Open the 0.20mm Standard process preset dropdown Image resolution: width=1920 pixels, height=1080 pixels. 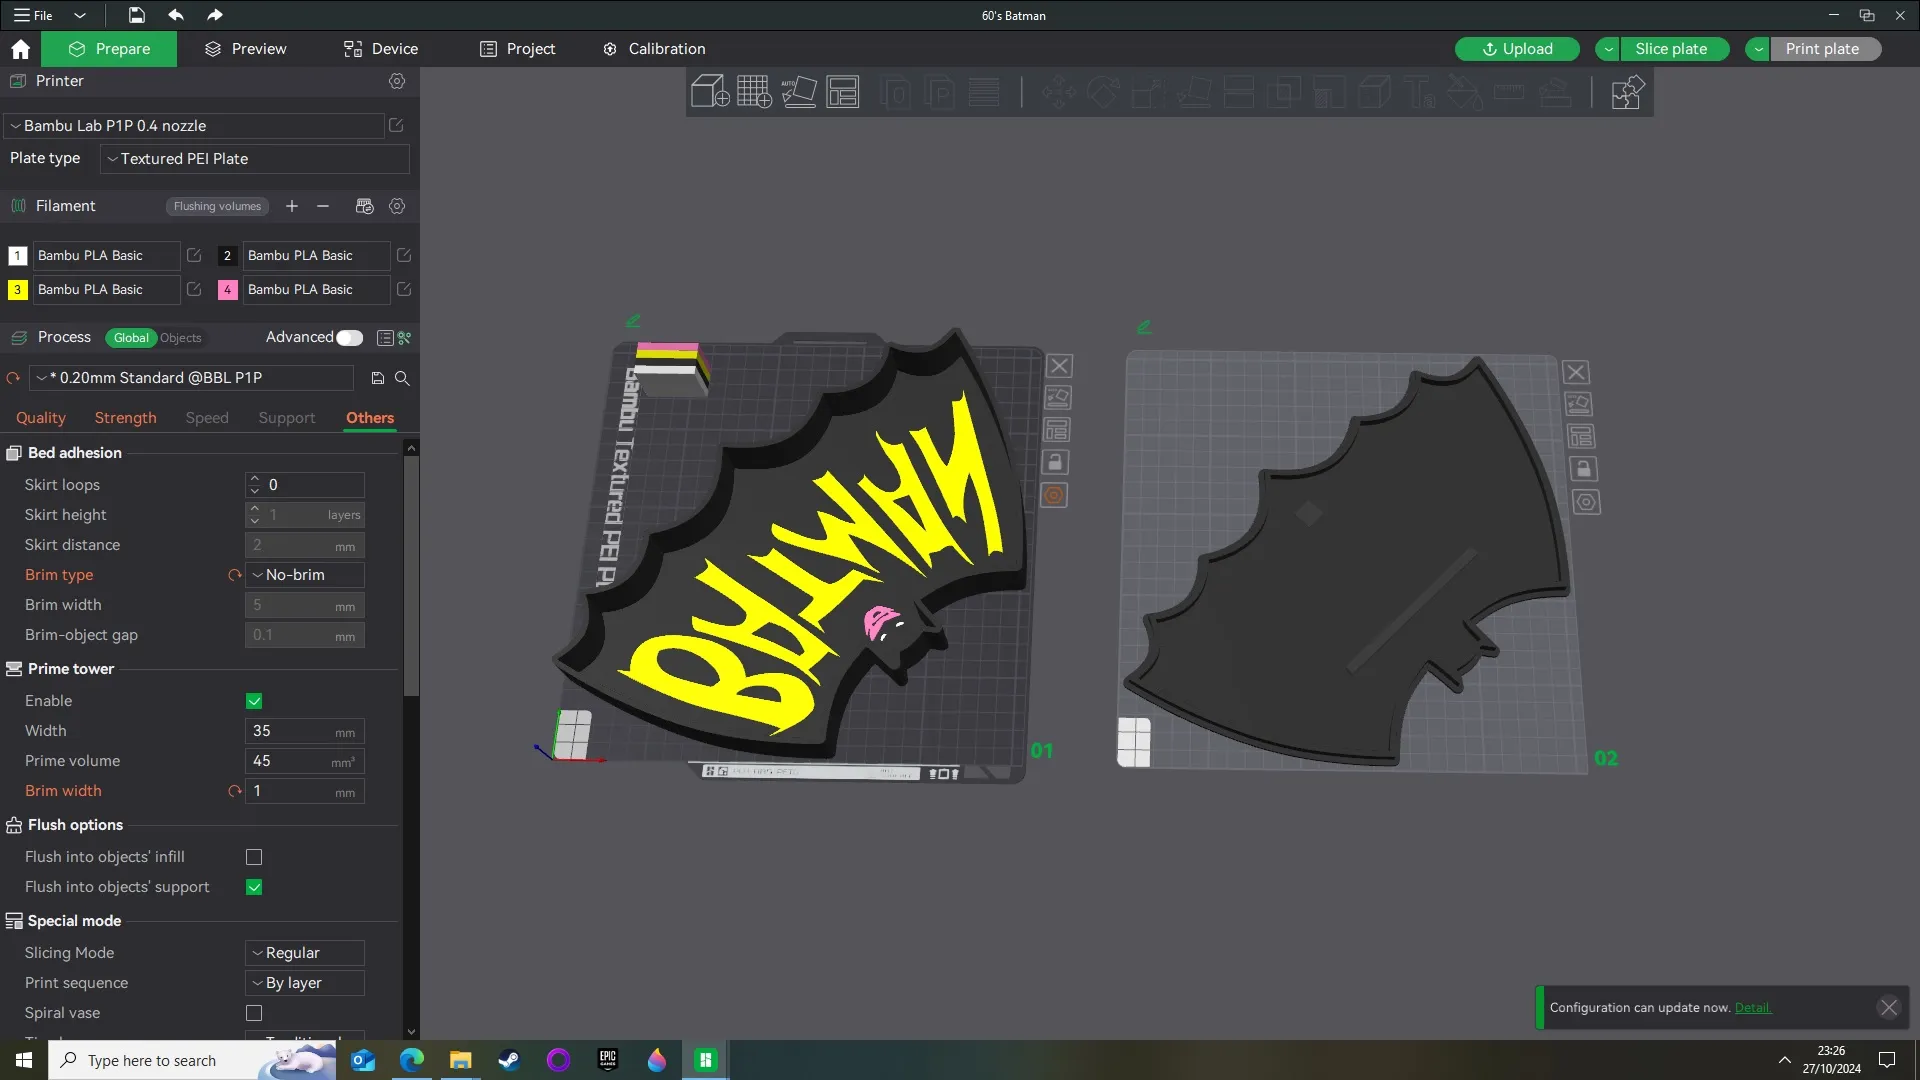tap(192, 378)
